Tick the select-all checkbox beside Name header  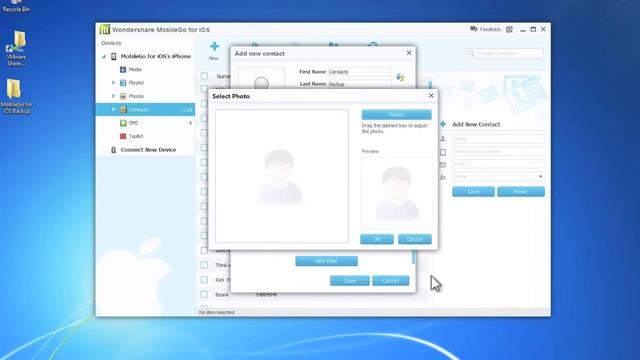coord(204,76)
